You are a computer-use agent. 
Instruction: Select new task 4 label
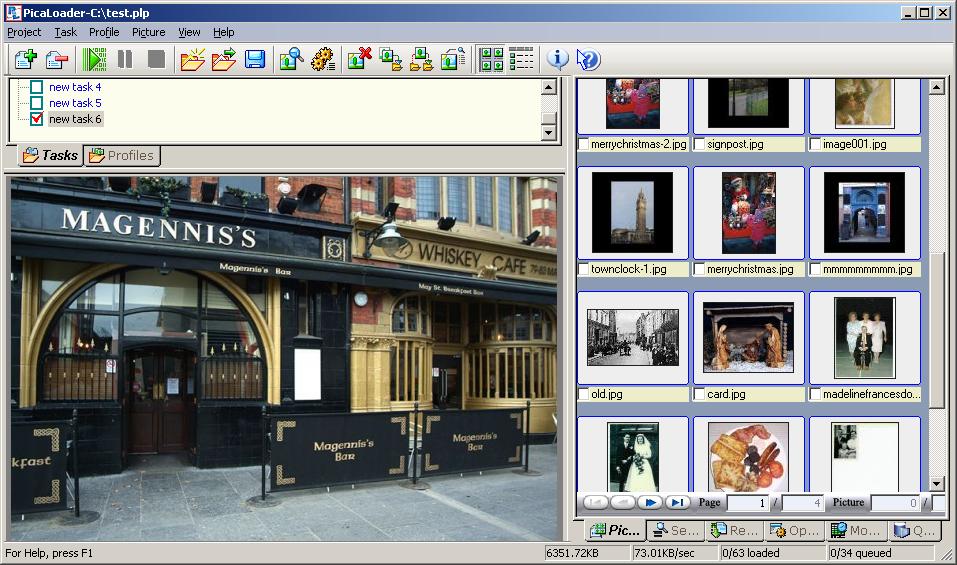coord(75,87)
